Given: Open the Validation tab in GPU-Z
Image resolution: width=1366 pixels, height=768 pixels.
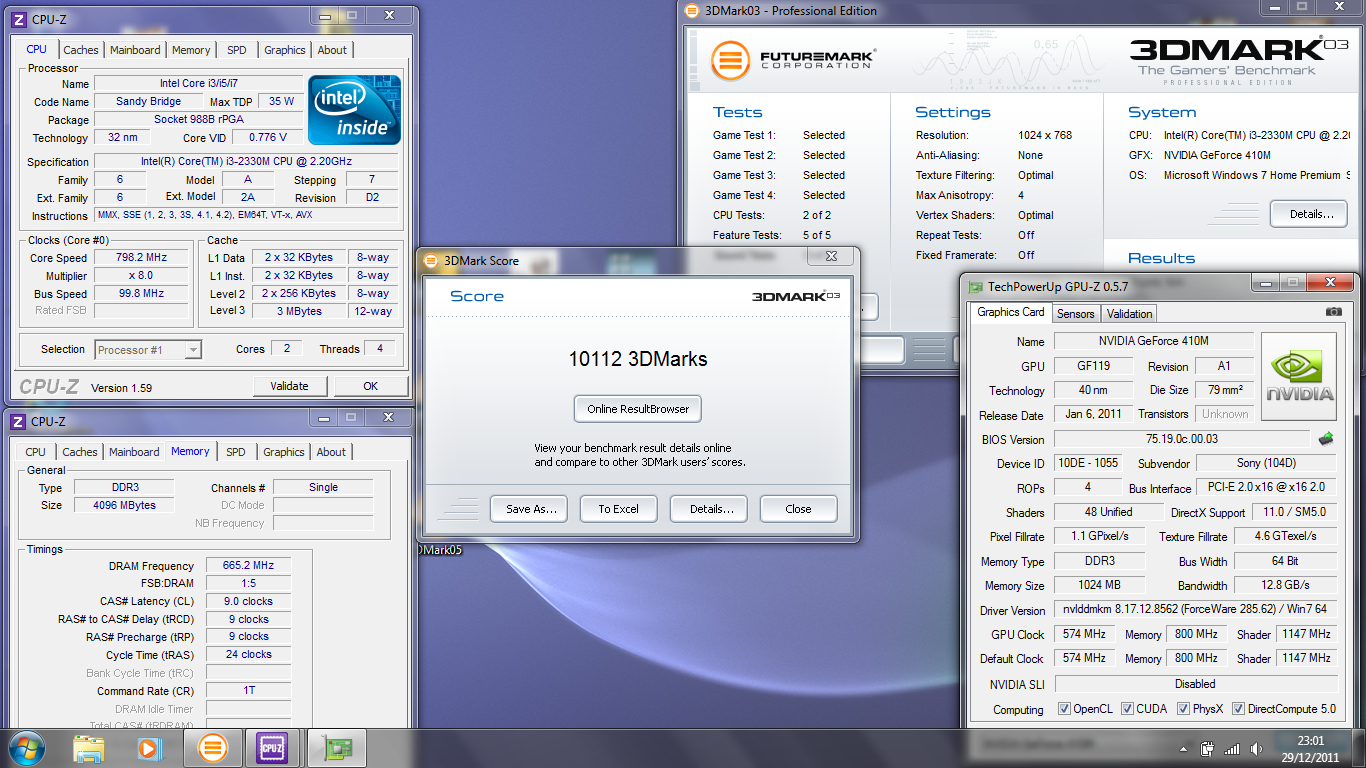Looking at the screenshot, I should click(1130, 313).
